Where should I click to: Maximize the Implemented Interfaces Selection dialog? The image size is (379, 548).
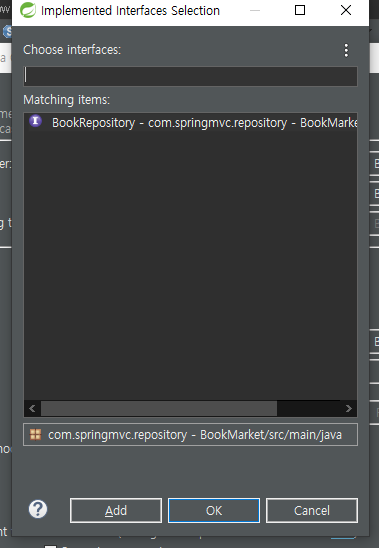300,10
